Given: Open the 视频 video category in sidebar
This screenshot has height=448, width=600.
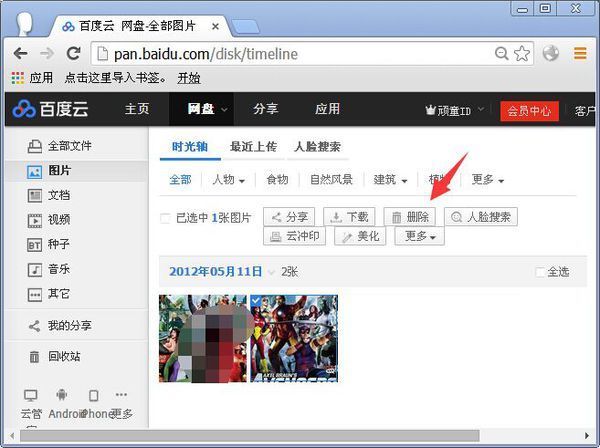Looking at the screenshot, I should pyautogui.click(x=34, y=220).
